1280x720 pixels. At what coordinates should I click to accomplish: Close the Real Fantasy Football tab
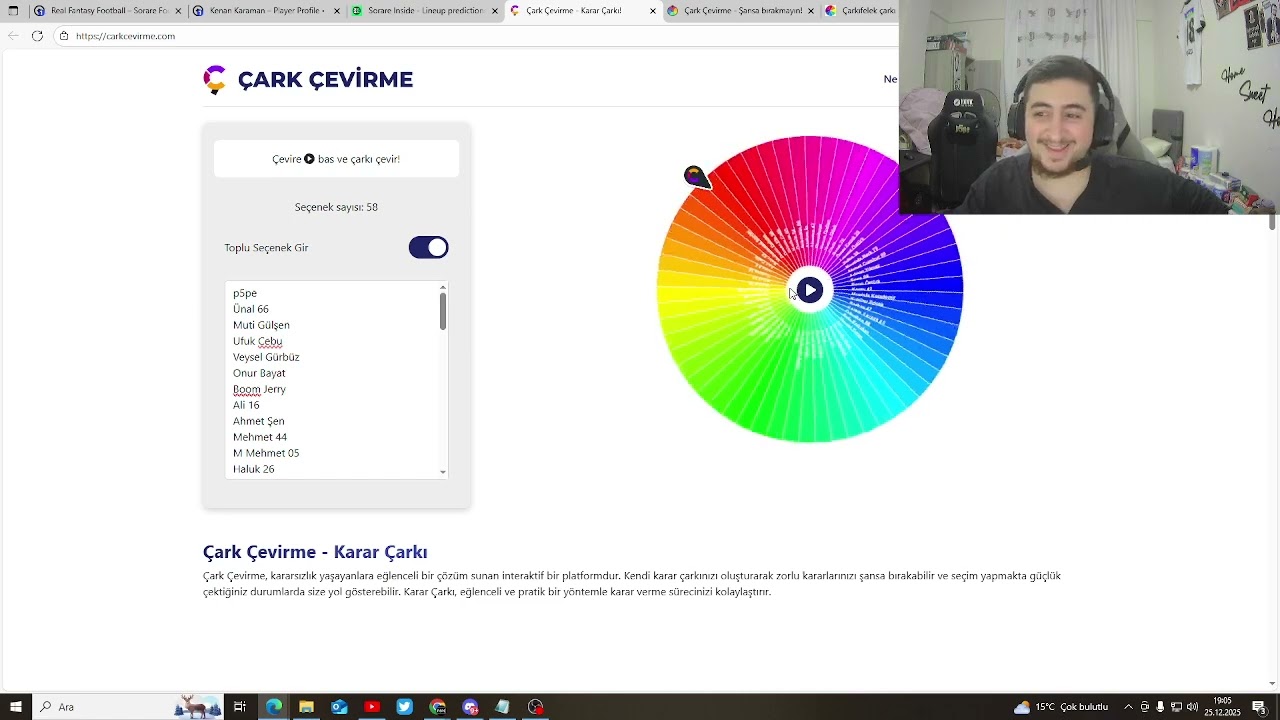pos(178,11)
